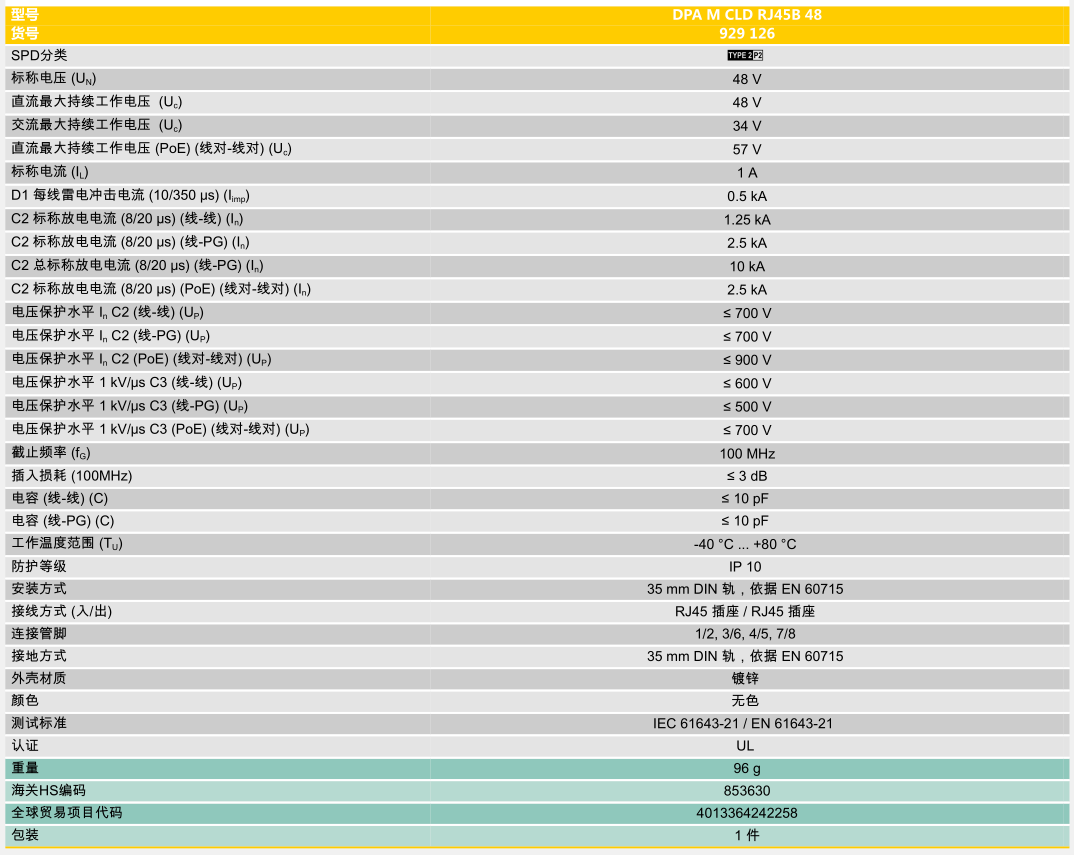Click the article number 929 126
Image resolution: width=1074 pixels, height=855 pixels.
tap(746, 33)
